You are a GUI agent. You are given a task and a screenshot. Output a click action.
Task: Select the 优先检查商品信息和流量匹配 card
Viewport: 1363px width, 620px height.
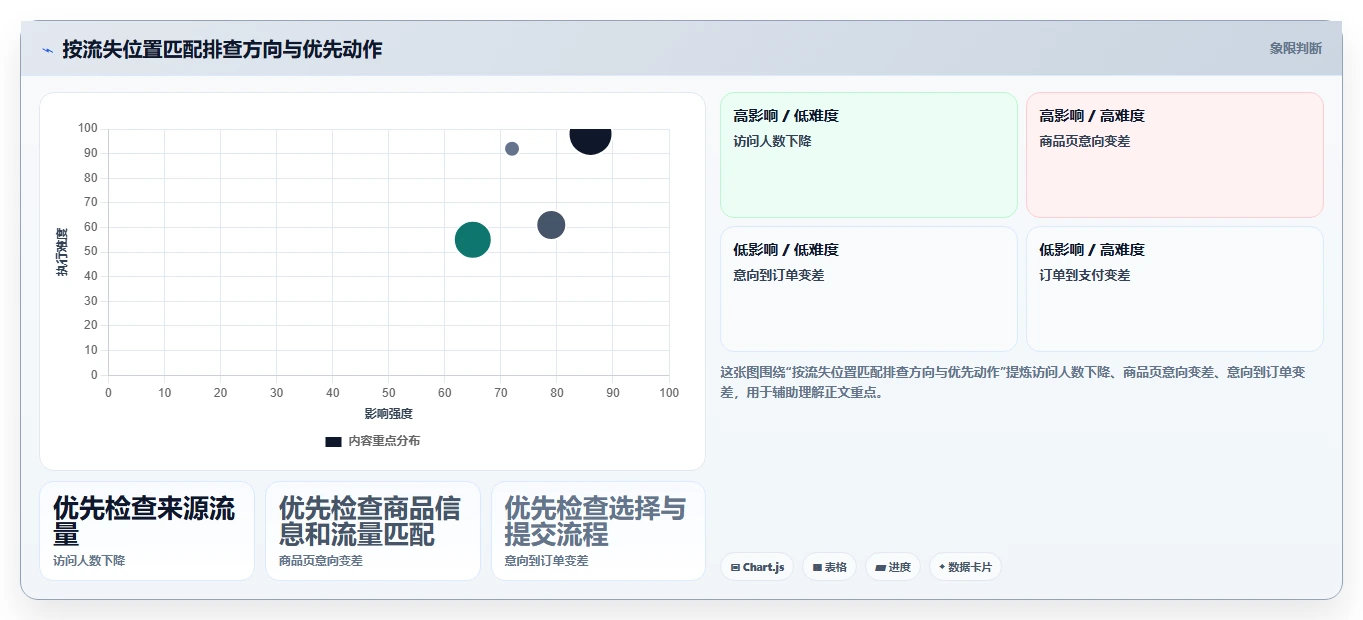pos(373,531)
